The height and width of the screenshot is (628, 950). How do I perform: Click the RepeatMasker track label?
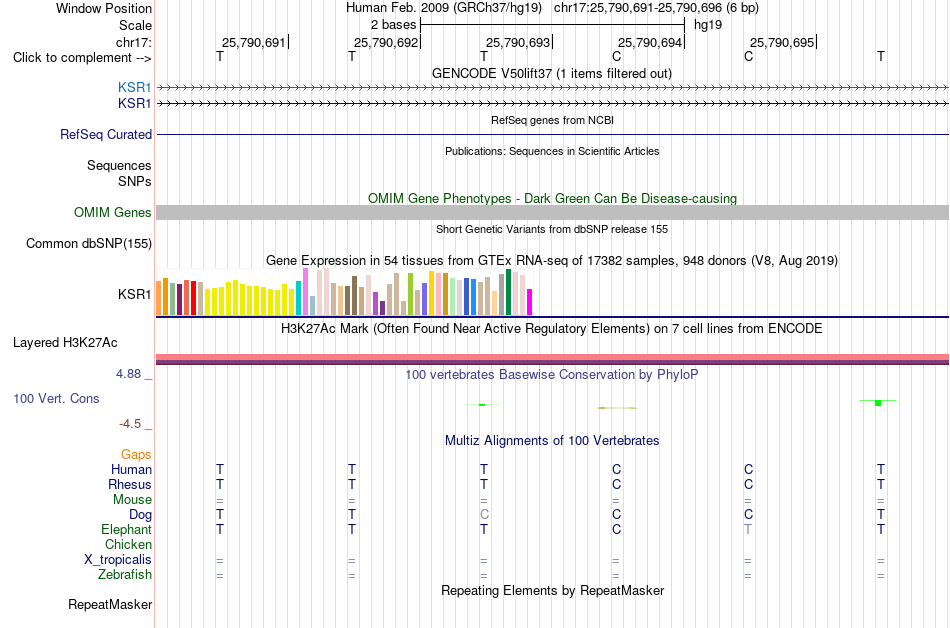pos(110,604)
